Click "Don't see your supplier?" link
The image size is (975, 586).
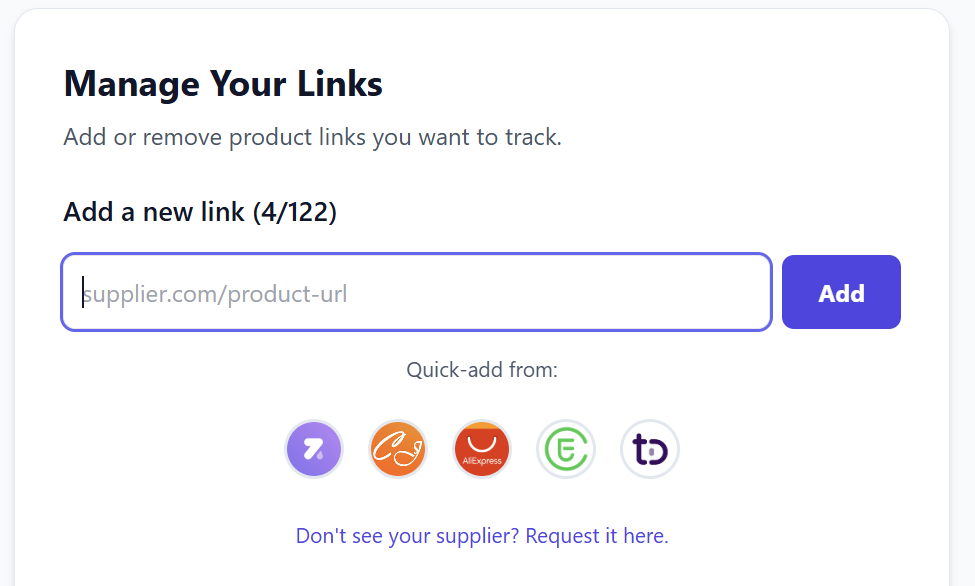click(x=408, y=536)
